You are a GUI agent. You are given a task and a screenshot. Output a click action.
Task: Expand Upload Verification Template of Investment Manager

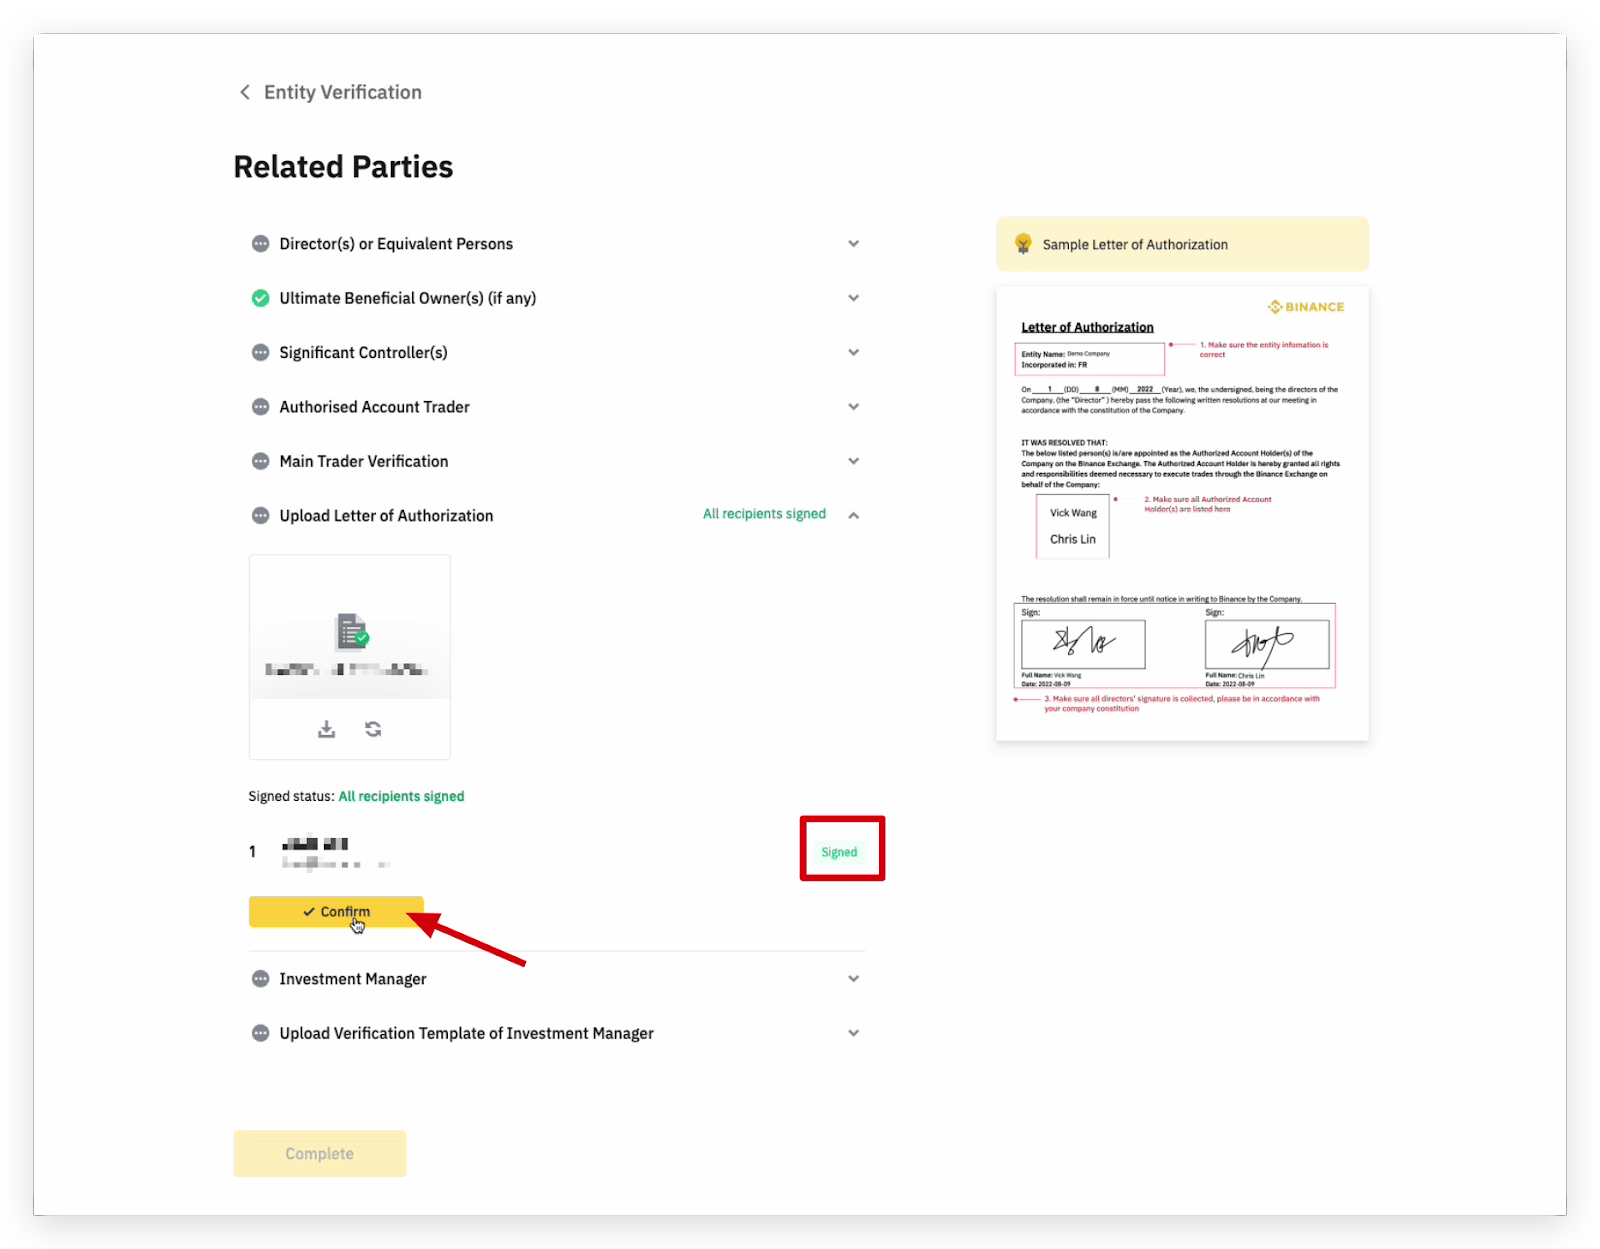click(853, 1033)
